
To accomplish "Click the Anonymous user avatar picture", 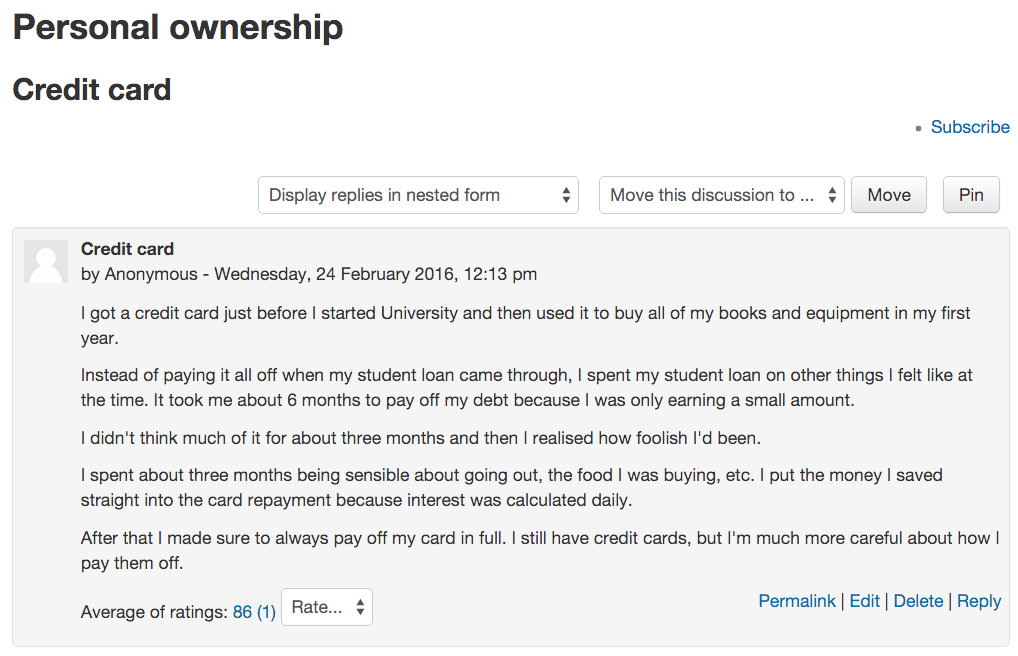I will pyautogui.click(x=46, y=262).
